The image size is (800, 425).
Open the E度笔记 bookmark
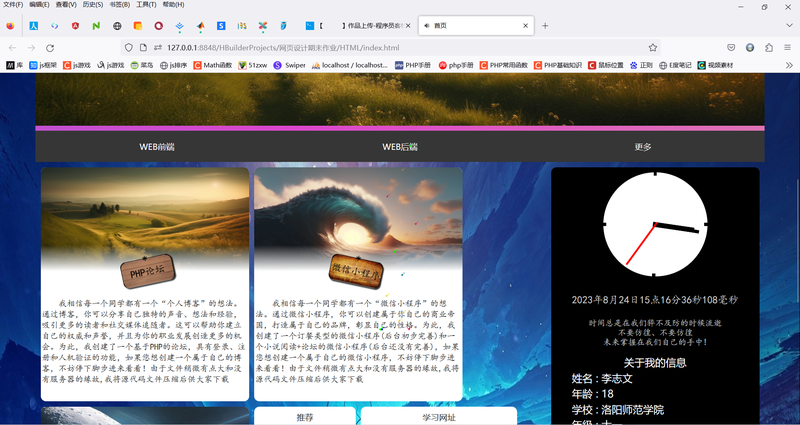pos(676,65)
